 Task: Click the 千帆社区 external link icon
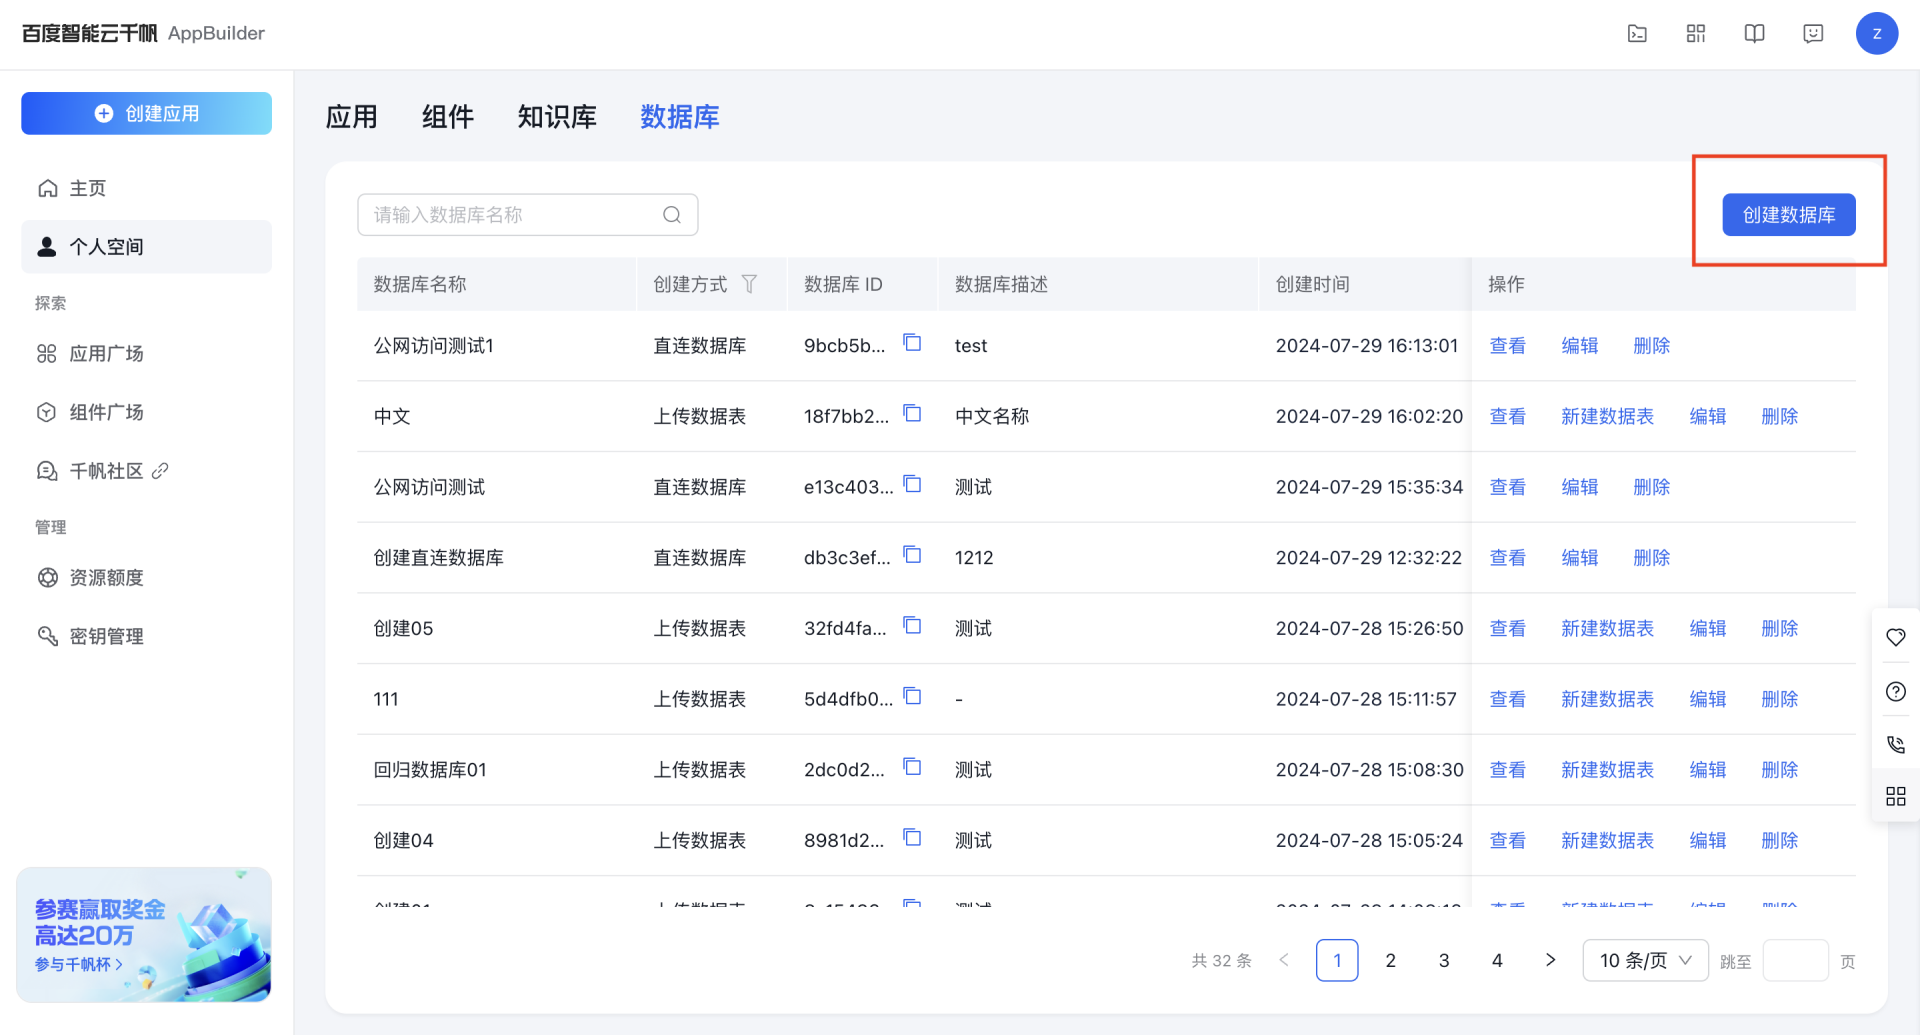(x=160, y=470)
